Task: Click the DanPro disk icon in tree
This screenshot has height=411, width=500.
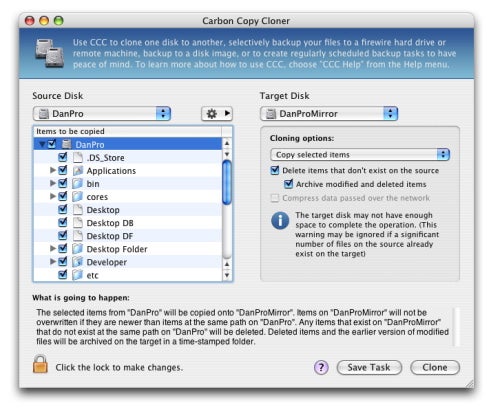Action: (67, 144)
